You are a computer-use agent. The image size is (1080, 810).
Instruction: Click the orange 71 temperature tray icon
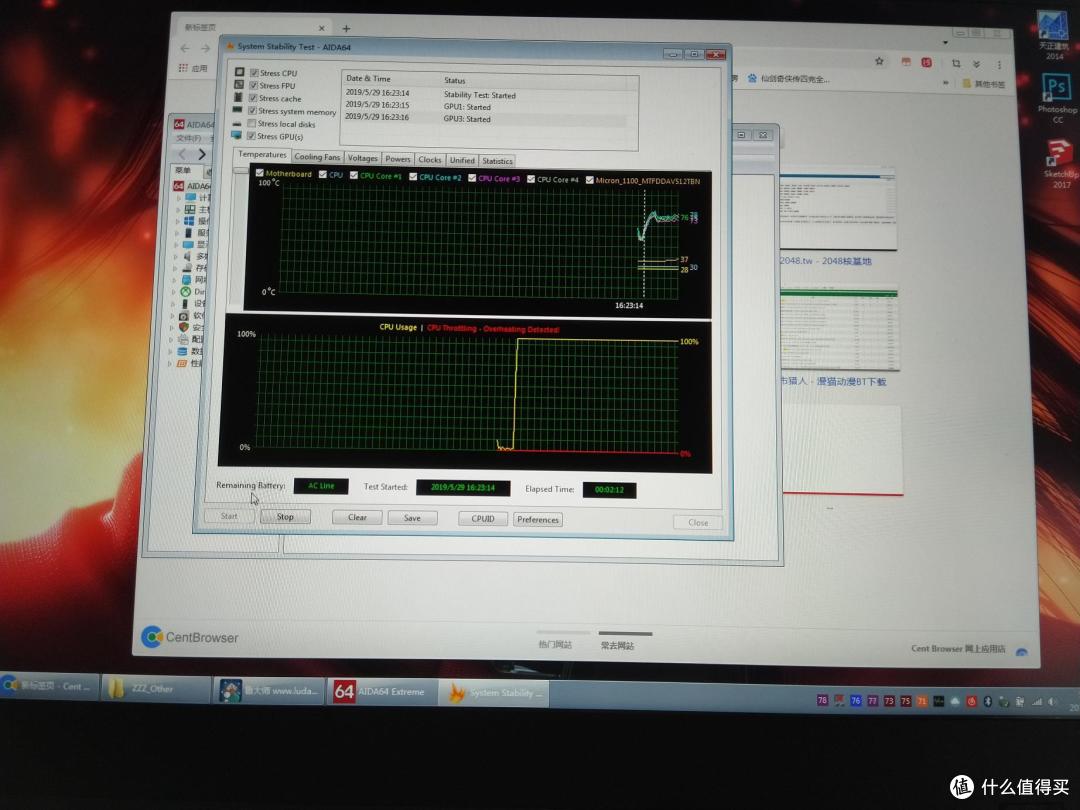[x=922, y=701]
